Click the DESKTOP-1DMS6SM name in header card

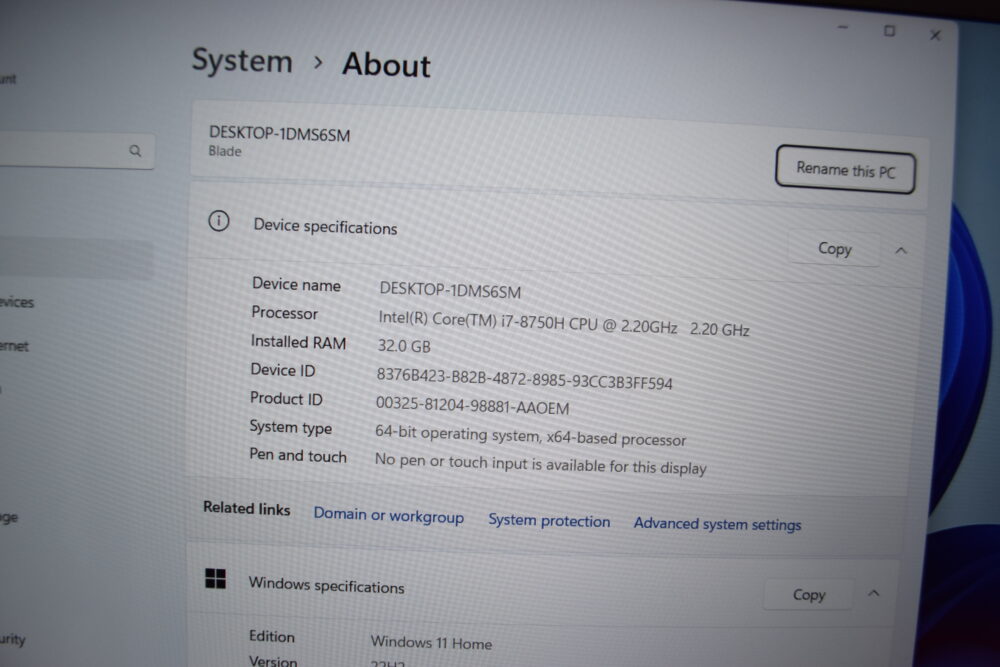[x=279, y=134]
